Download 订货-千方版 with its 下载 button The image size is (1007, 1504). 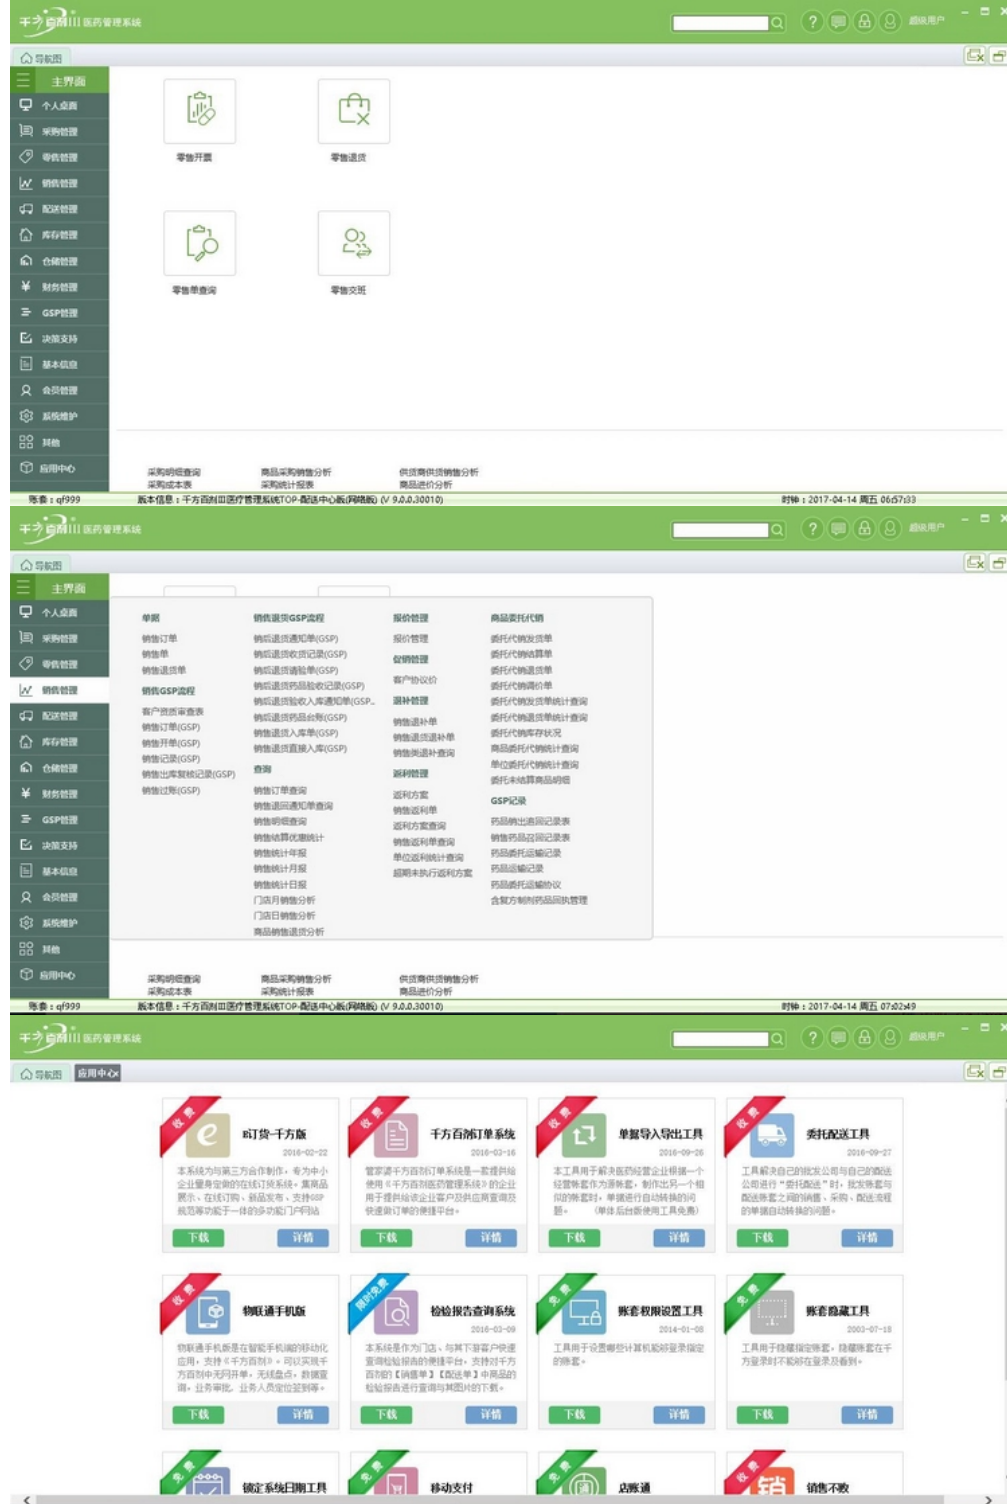(x=199, y=1238)
